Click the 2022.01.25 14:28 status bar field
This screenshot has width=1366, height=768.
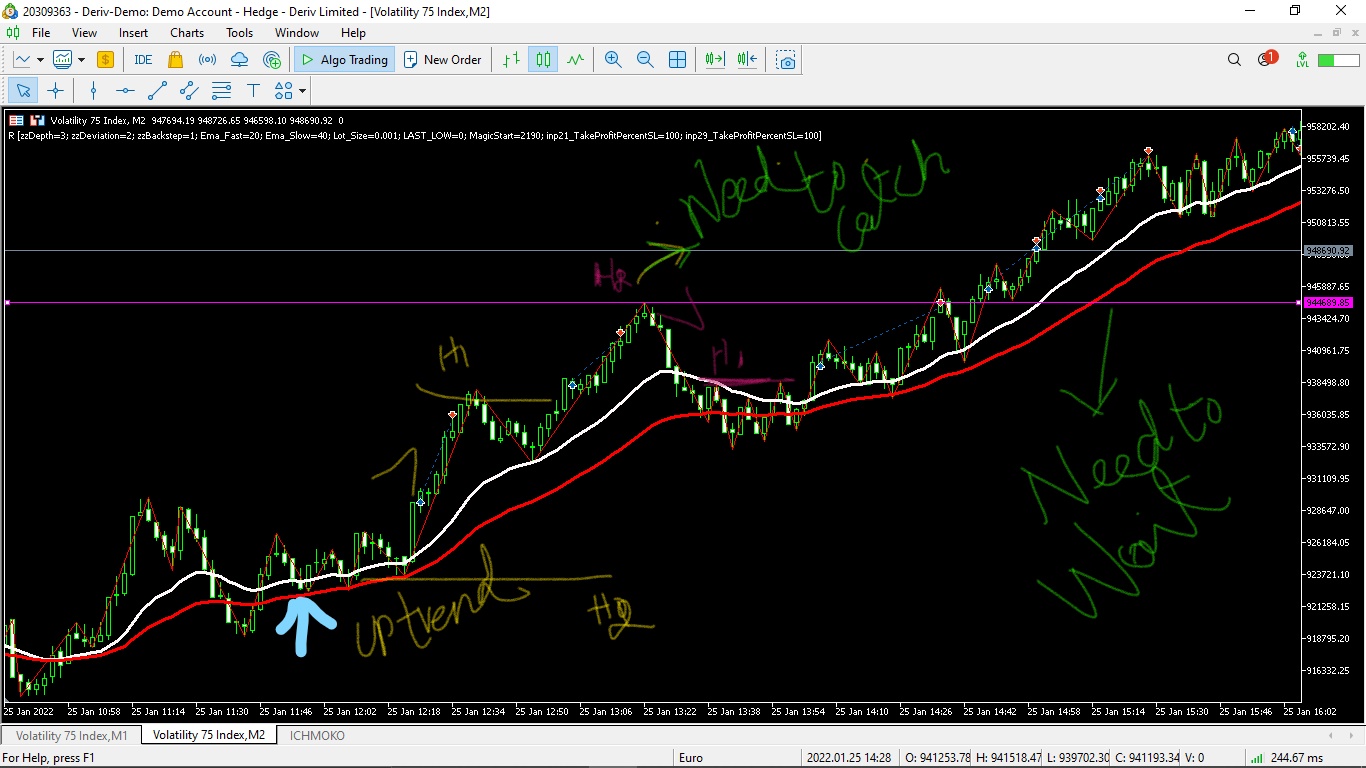(x=848, y=758)
